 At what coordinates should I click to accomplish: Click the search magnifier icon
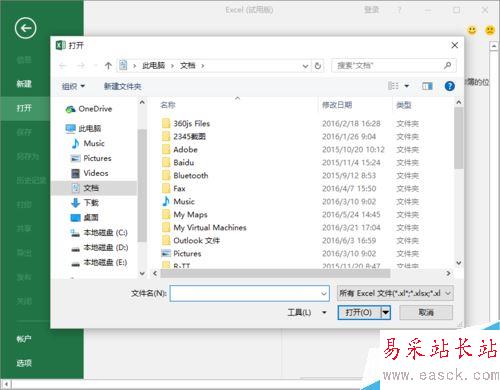click(447, 66)
